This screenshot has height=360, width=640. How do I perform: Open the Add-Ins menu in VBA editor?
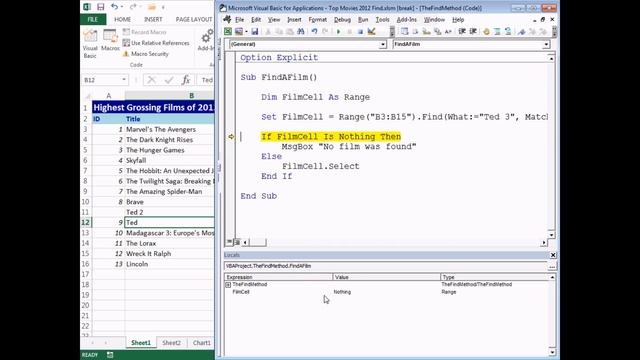click(x=407, y=20)
